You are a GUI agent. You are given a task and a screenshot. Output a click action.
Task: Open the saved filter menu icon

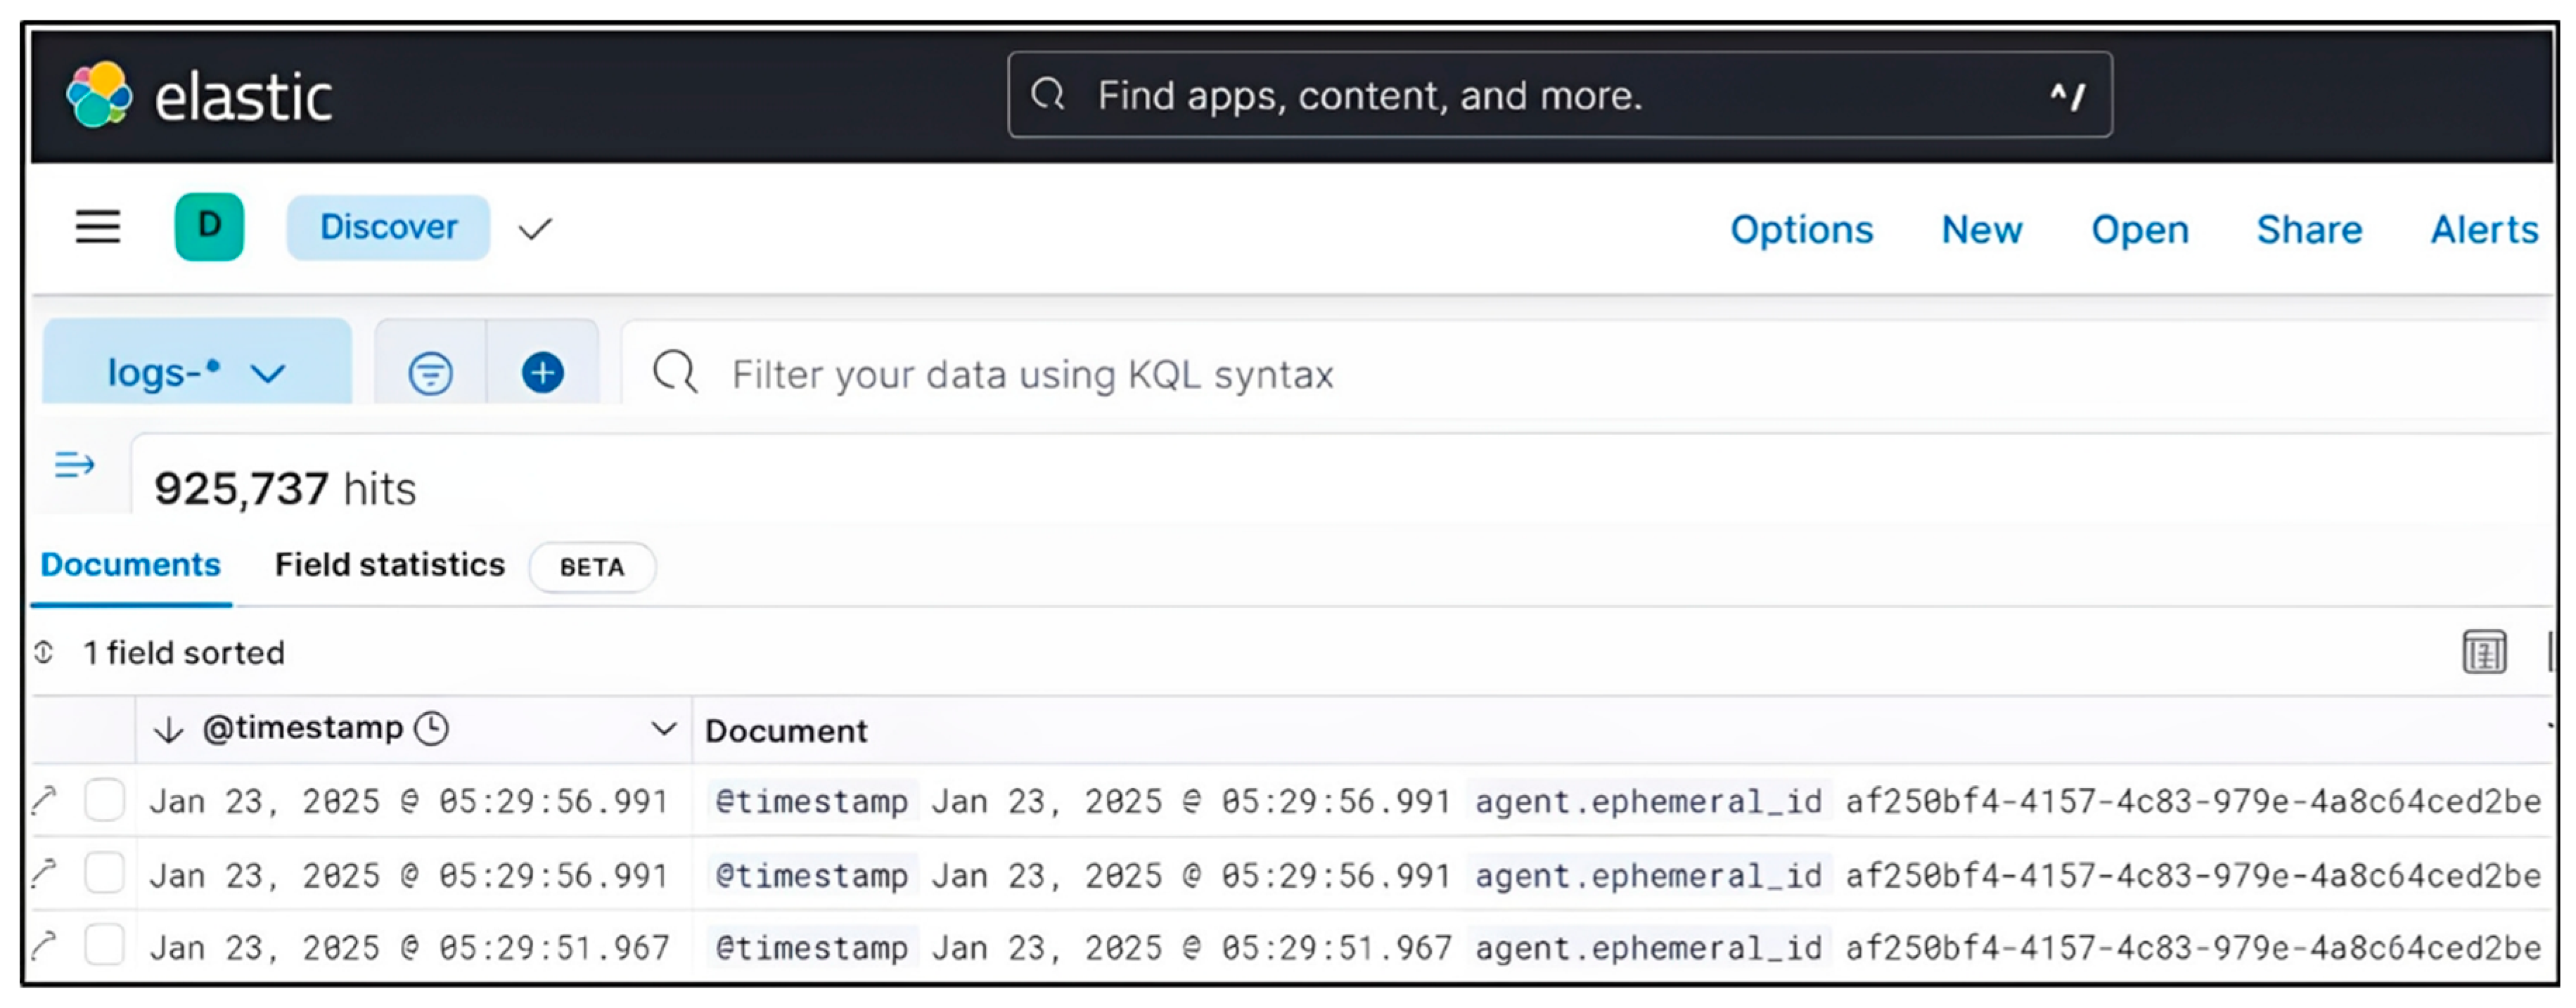pyautogui.click(x=431, y=374)
